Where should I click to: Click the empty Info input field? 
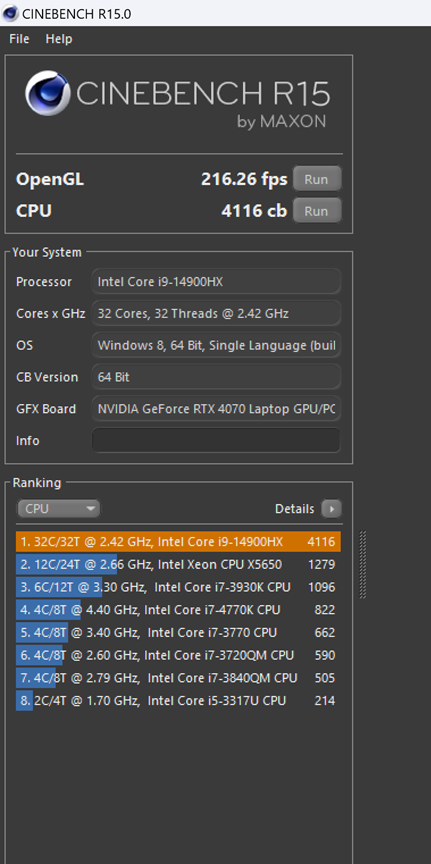(216, 441)
